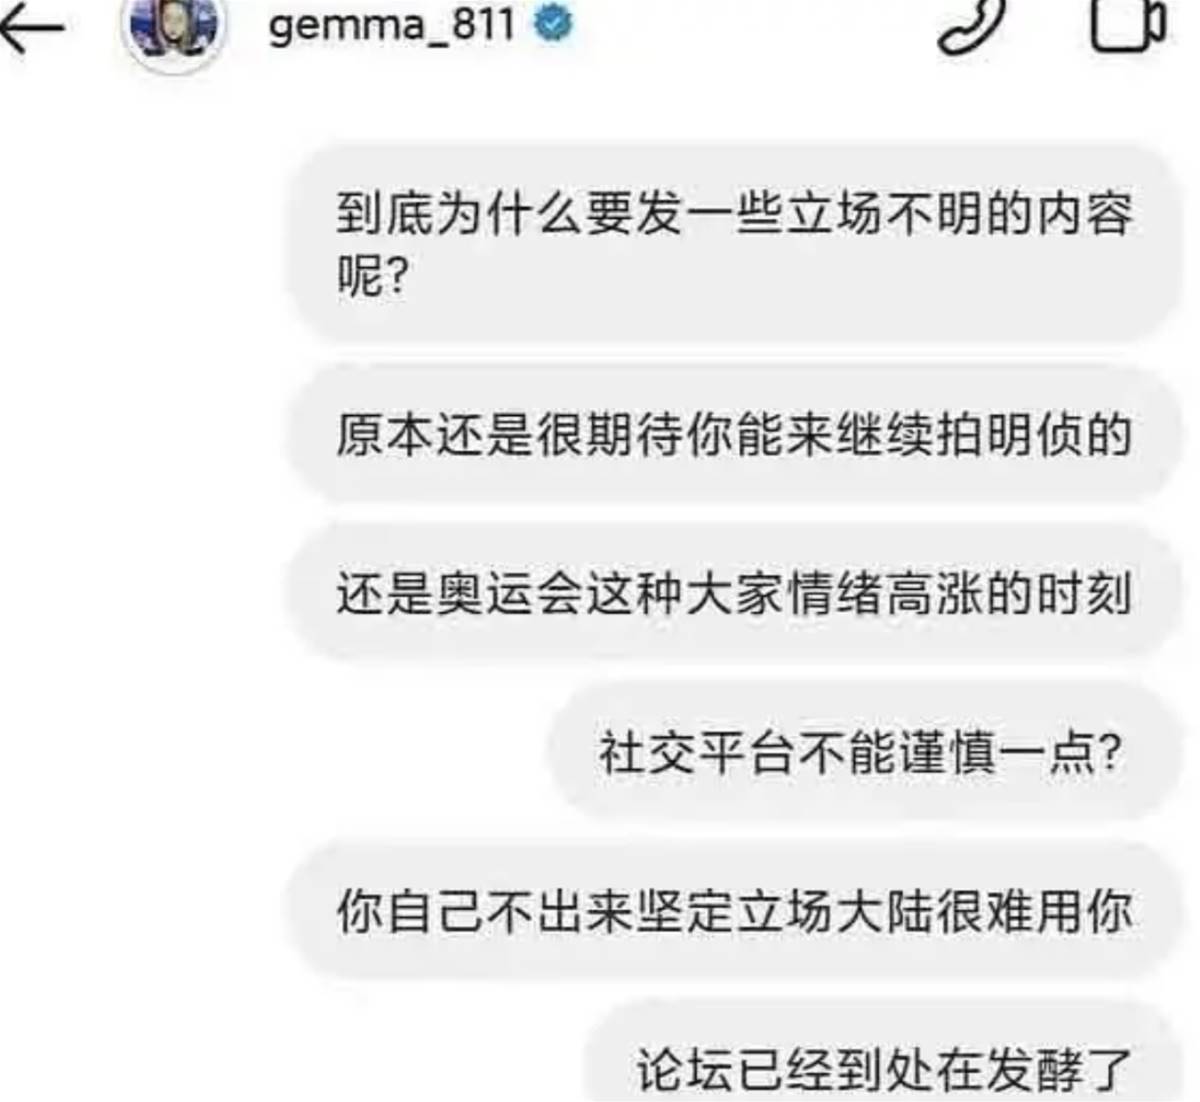Click the word 社交平台 in the fourth message
1200x1102 pixels.
click(697, 753)
